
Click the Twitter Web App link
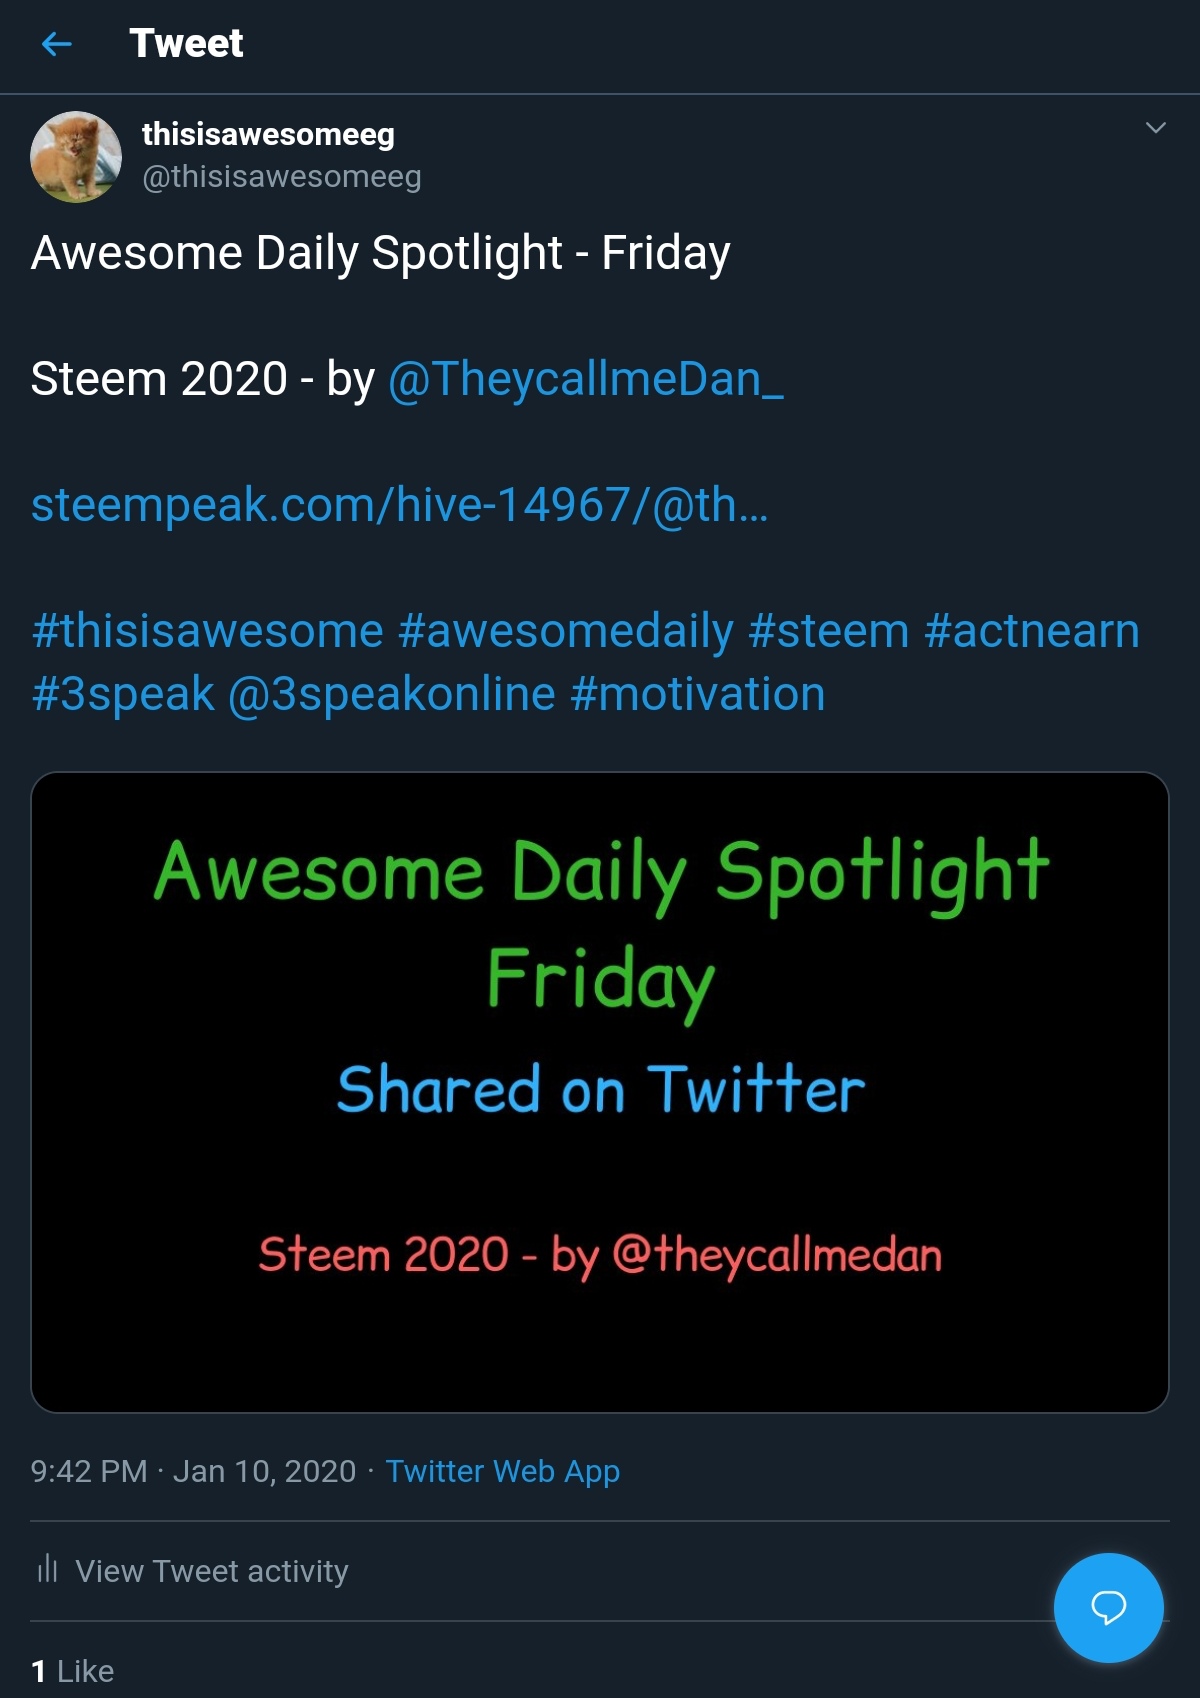click(x=503, y=1472)
